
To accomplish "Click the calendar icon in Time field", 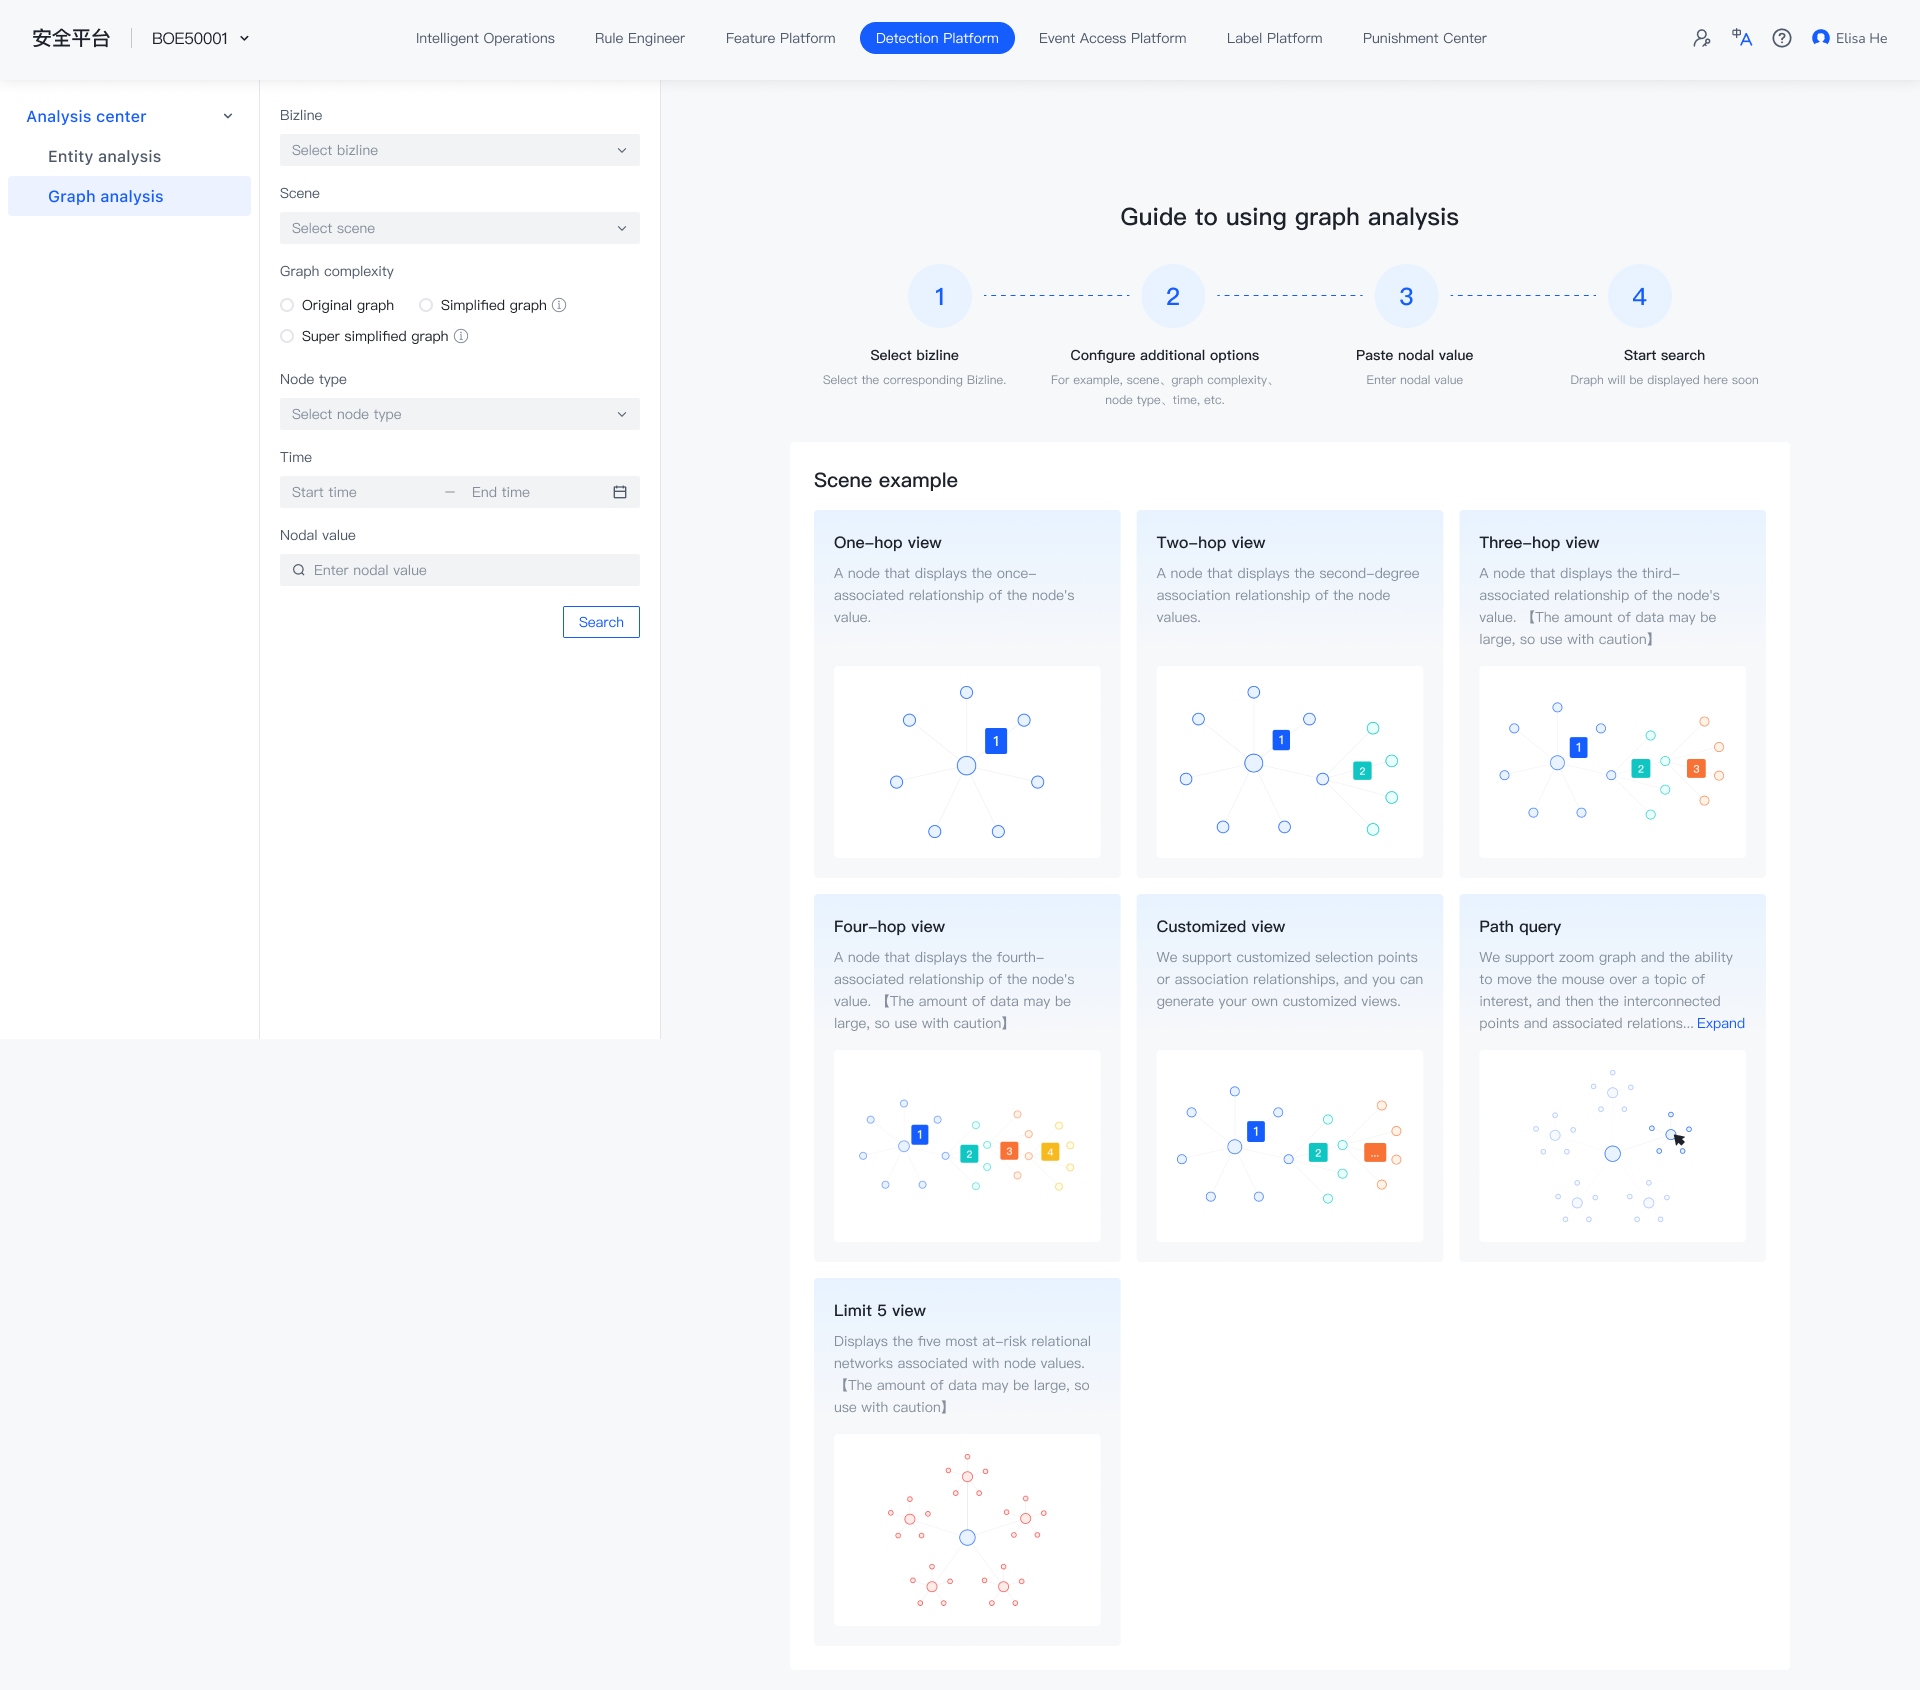I will tap(620, 492).
